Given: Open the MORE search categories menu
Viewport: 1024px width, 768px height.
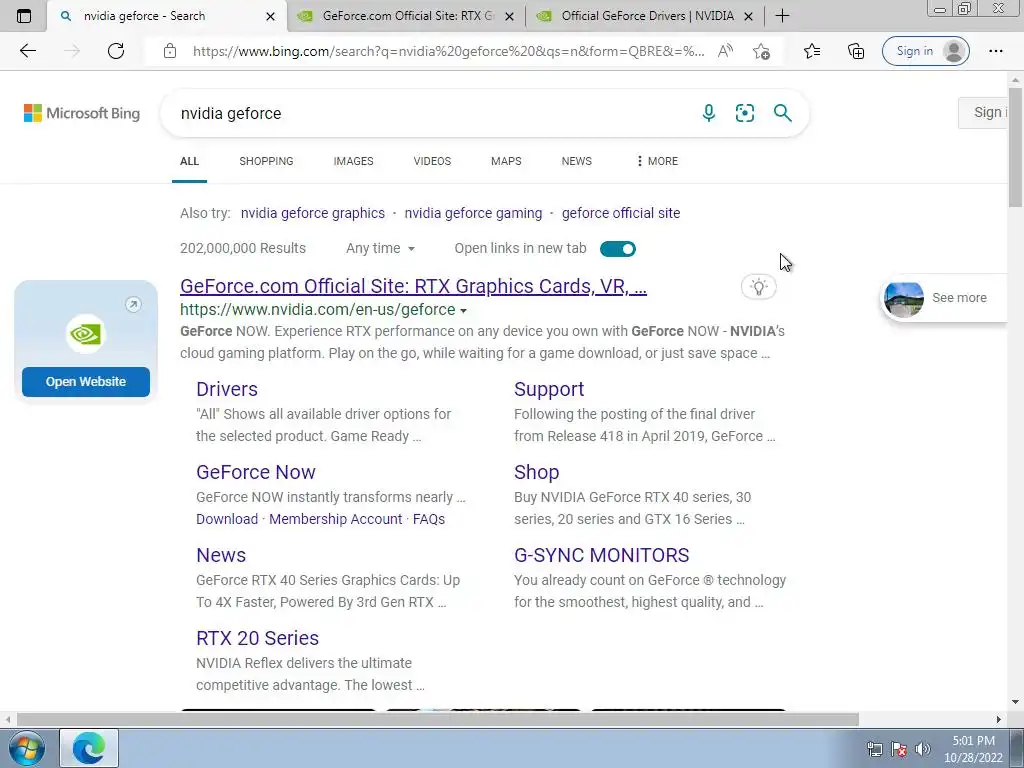Looking at the screenshot, I should (x=657, y=161).
